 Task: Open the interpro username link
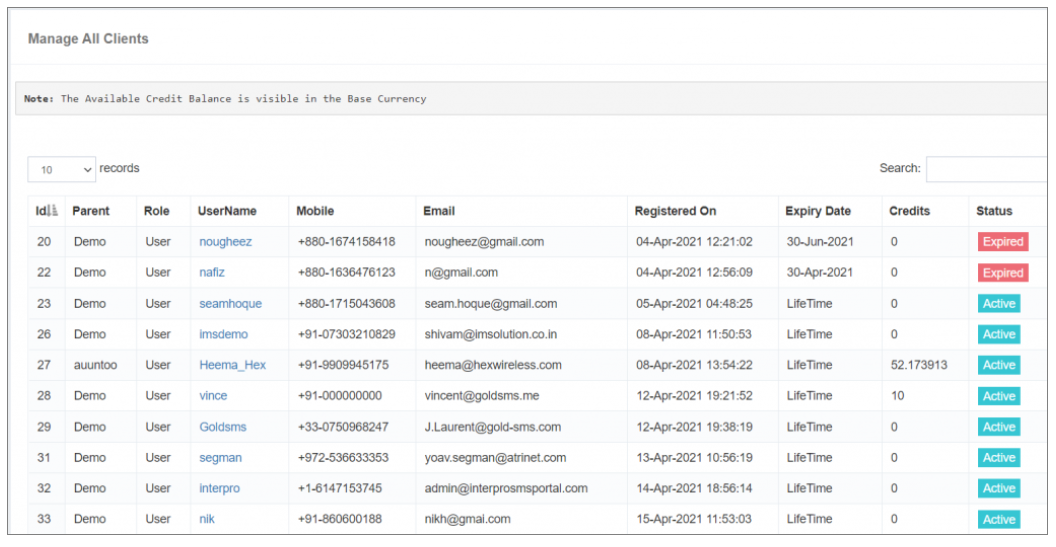tap(220, 488)
